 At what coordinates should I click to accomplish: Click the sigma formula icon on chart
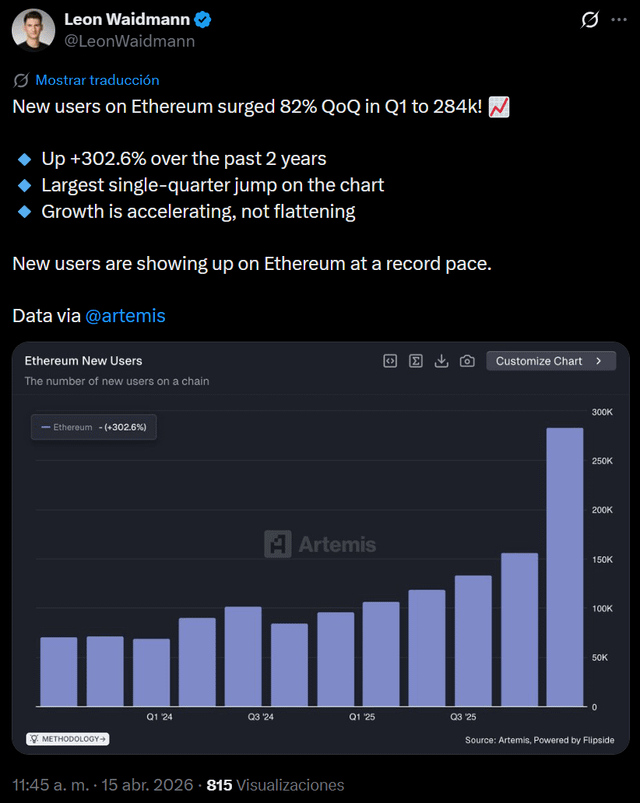click(416, 361)
